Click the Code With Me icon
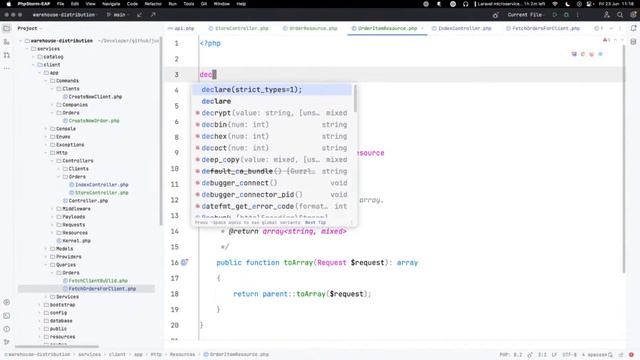The width and height of the screenshot is (640, 360). click(x=607, y=15)
